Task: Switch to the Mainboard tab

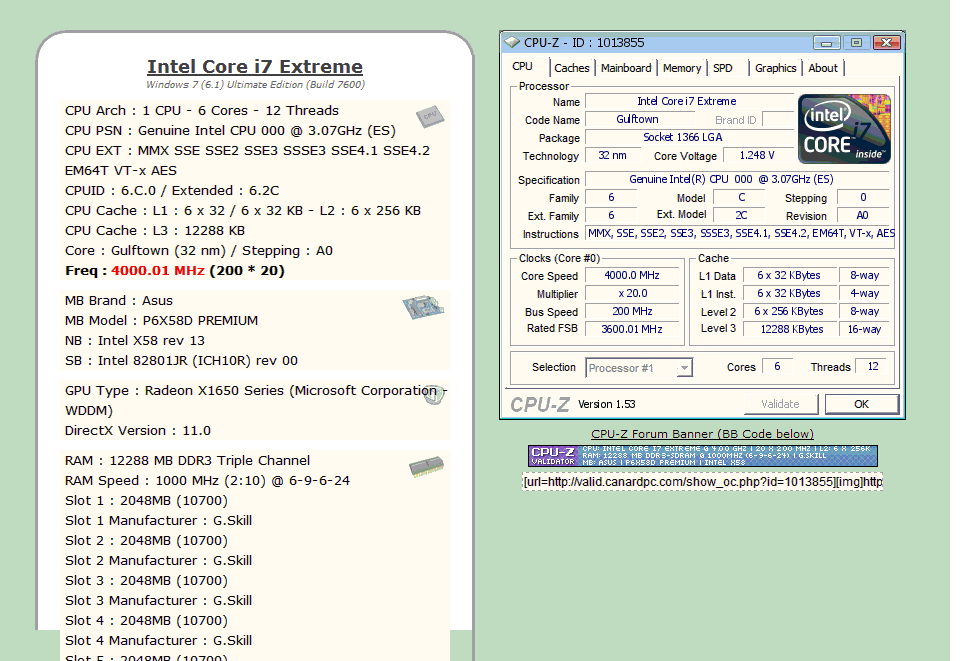Action: click(x=626, y=68)
